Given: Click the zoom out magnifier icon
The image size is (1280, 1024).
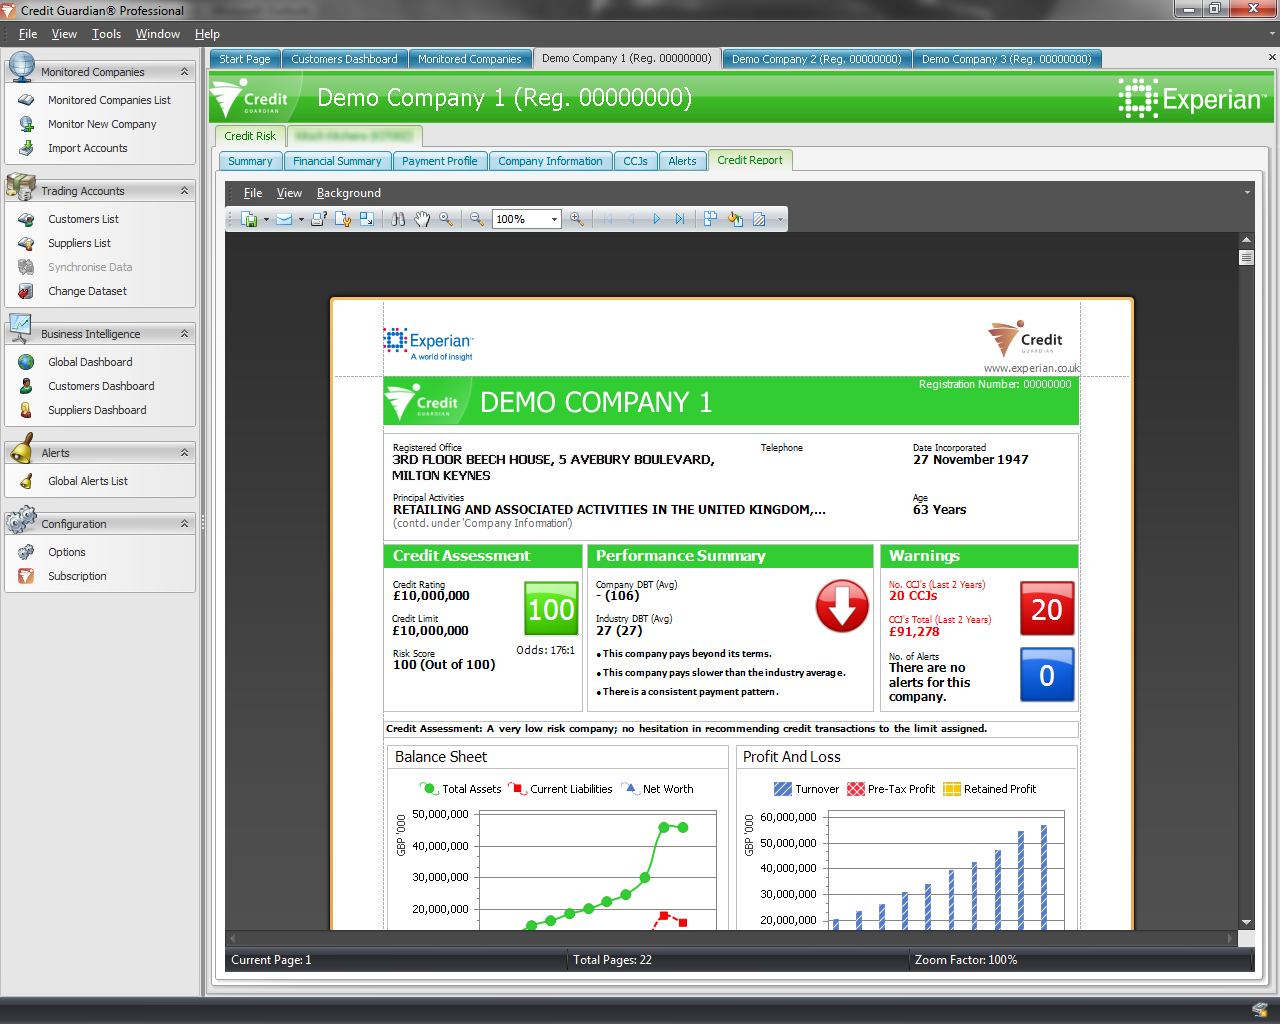Looking at the screenshot, I should 477,219.
